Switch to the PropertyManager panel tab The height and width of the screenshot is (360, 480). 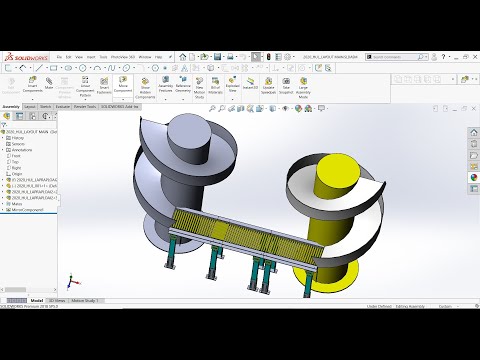pyautogui.click(x=20, y=116)
